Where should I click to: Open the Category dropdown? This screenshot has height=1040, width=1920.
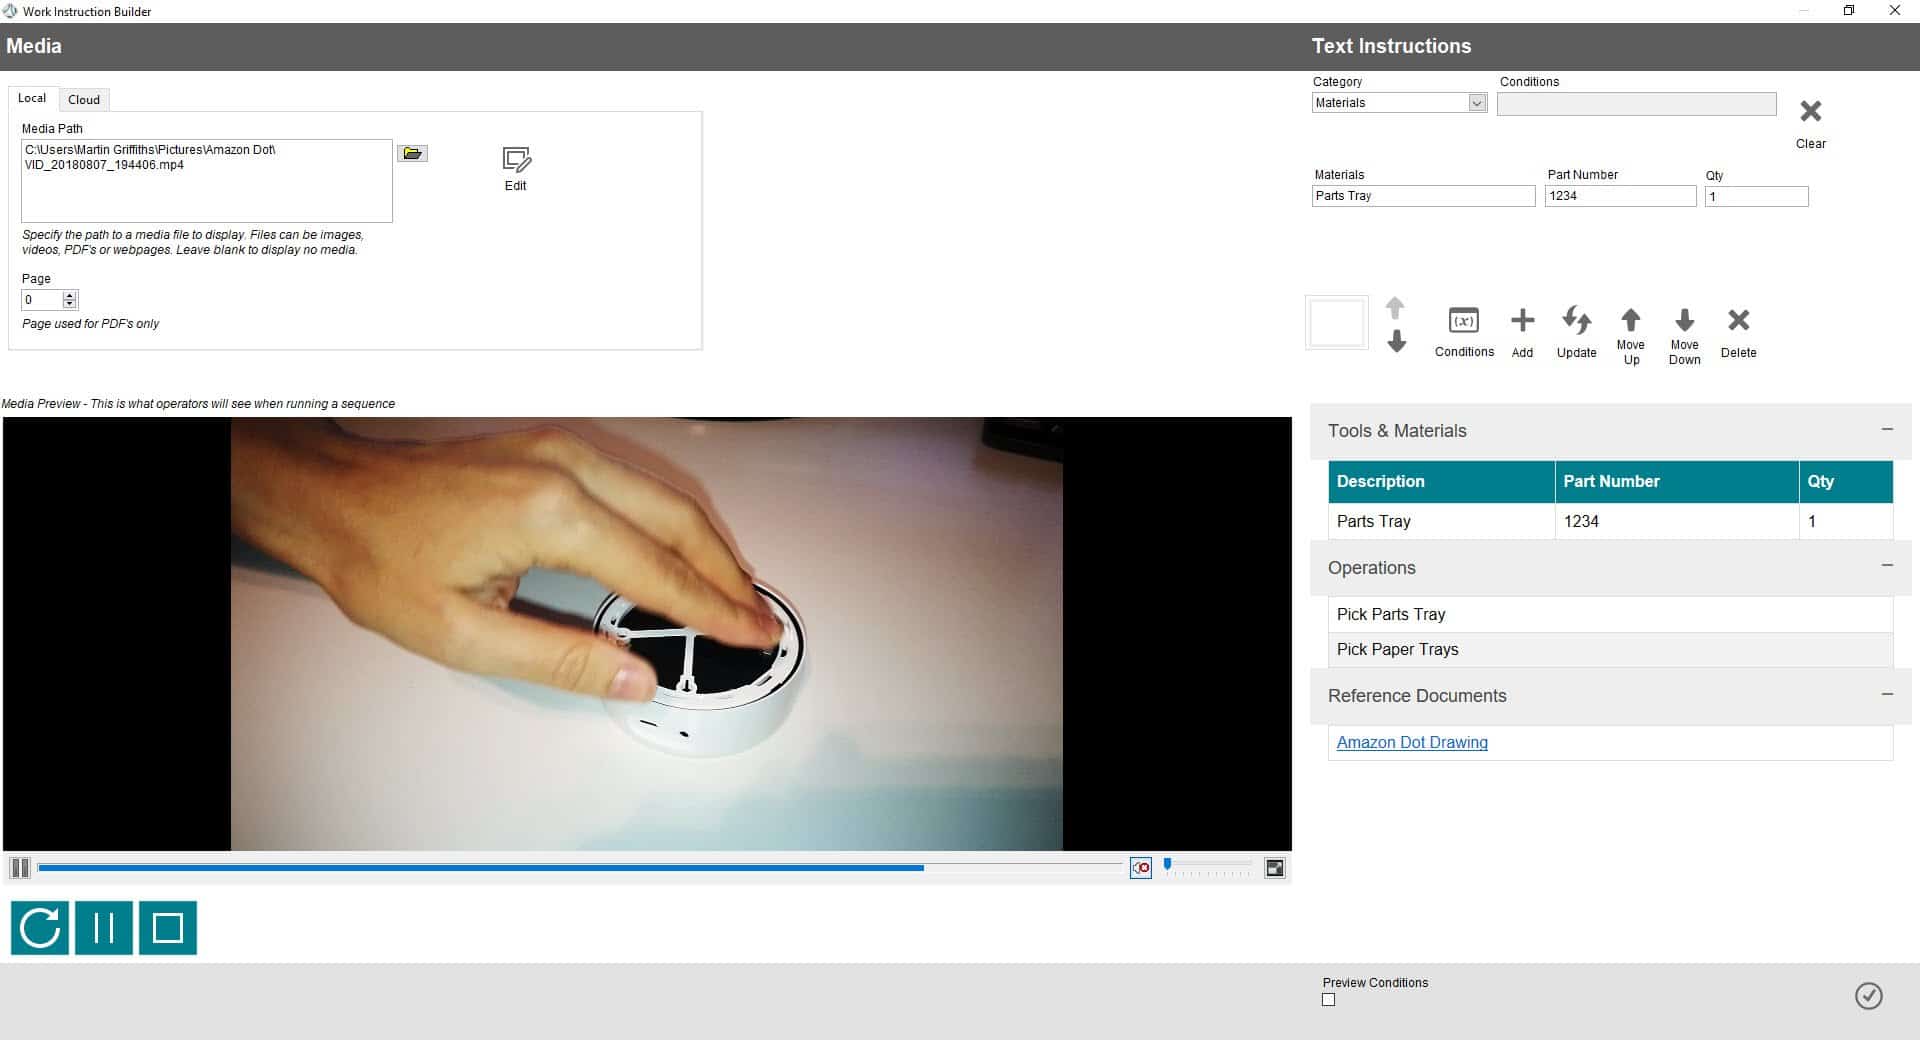coord(1476,103)
